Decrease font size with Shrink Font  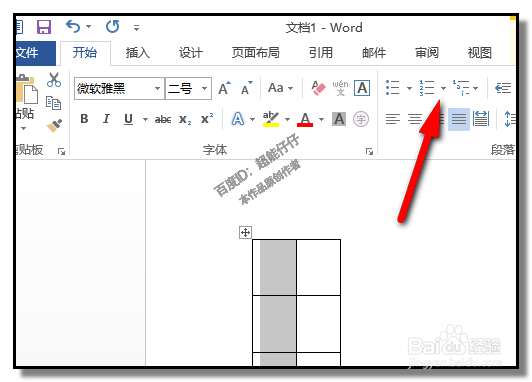247,88
